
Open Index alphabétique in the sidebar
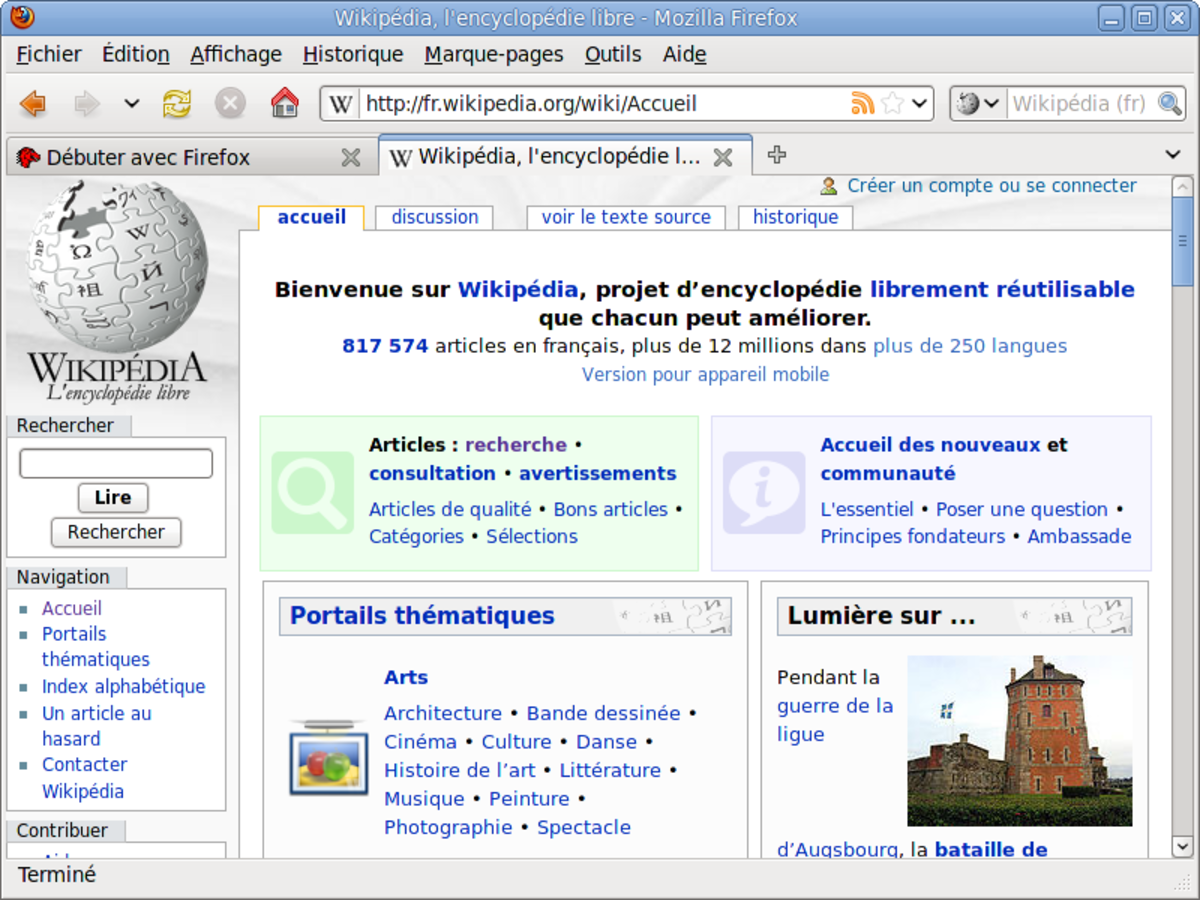tap(123, 687)
